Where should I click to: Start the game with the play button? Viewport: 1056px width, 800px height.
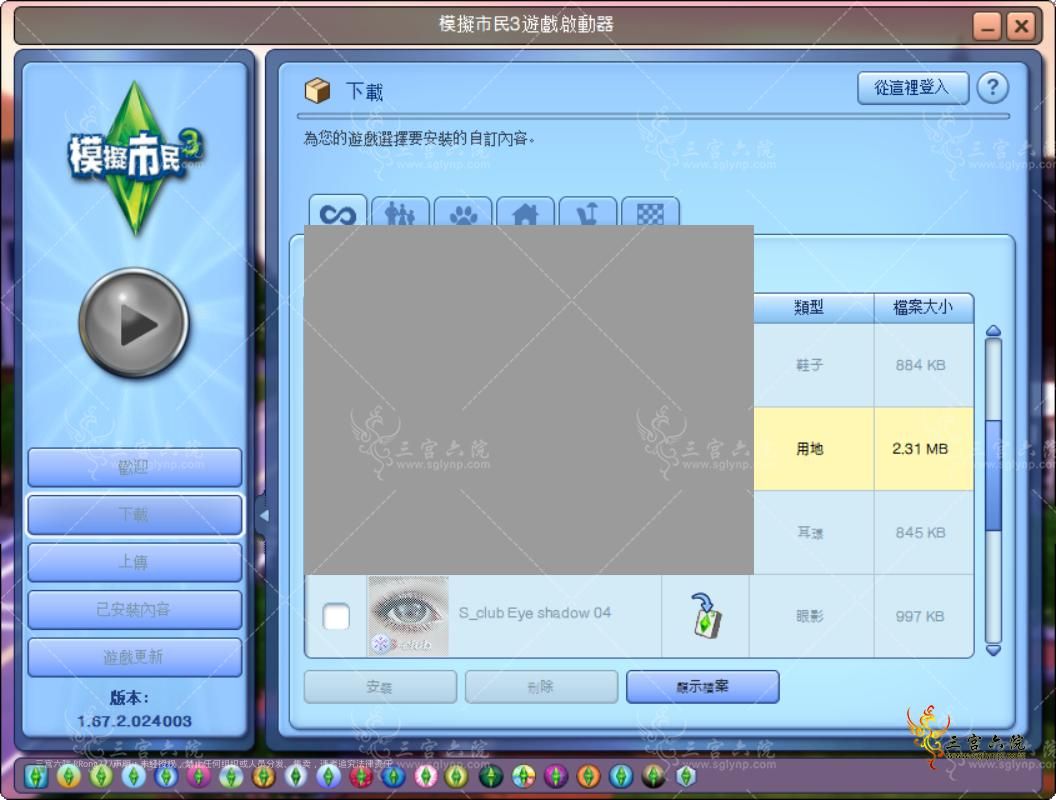pos(134,324)
